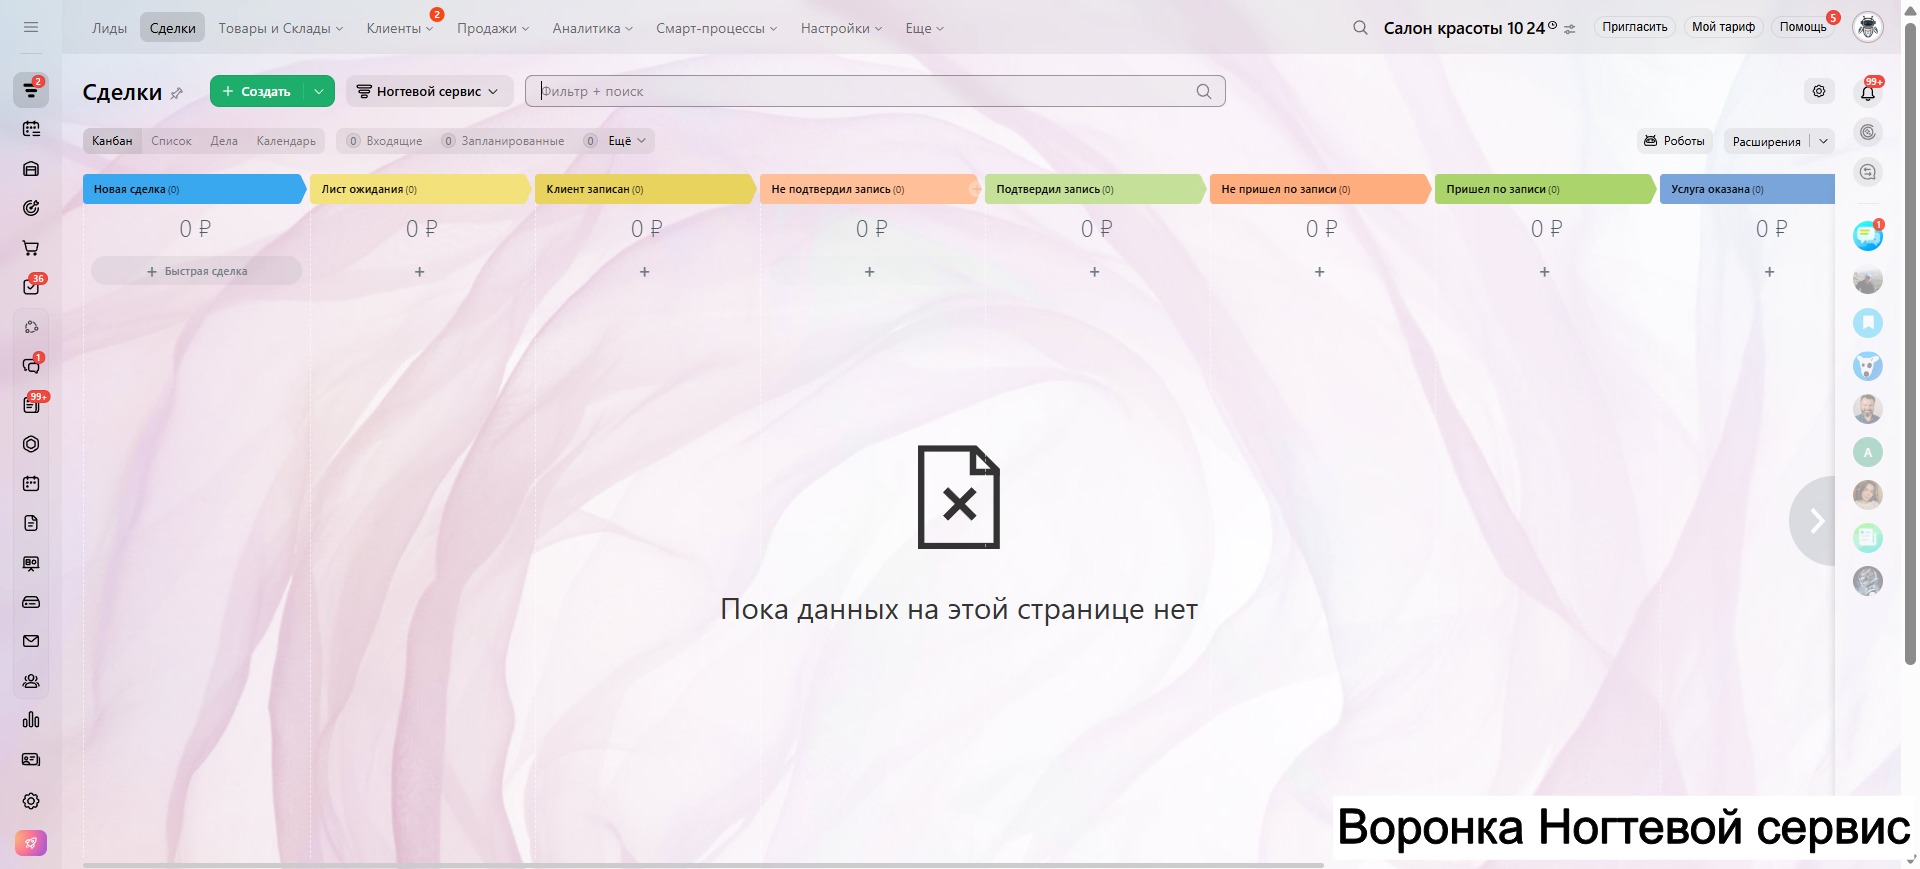1920x869 pixels.
Task: Click the orange Не пришел по записи stage header
Action: click(x=1320, y=189)
